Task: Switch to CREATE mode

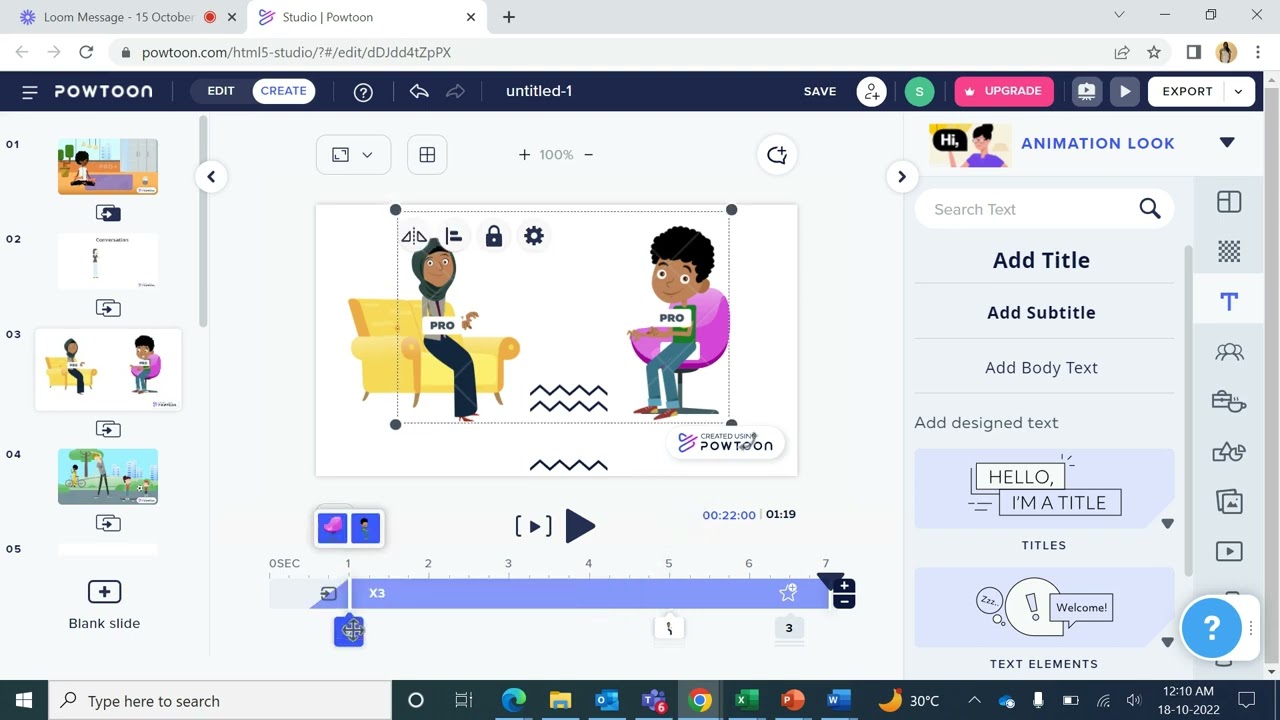Action: point(284,91)
